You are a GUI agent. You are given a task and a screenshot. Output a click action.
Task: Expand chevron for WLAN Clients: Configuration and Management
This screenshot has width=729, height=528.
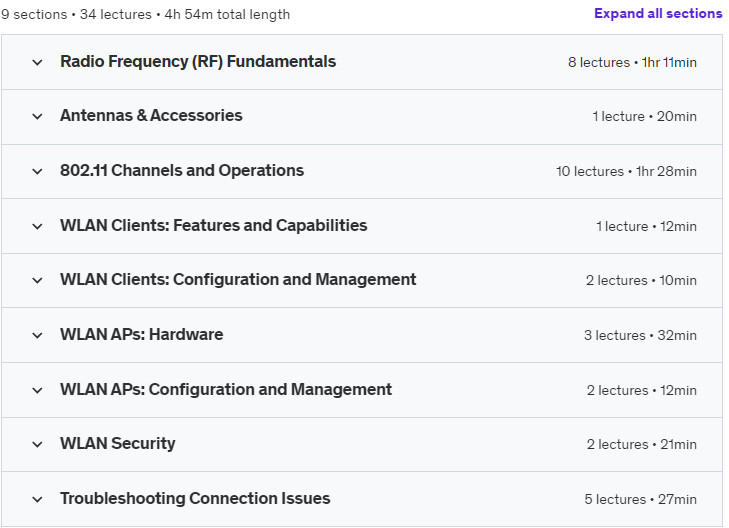pos(37,280)
